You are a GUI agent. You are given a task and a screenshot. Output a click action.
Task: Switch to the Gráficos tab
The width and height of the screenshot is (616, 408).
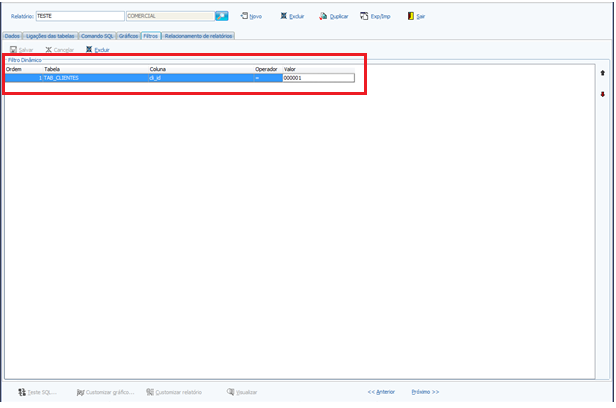[128, 36]
